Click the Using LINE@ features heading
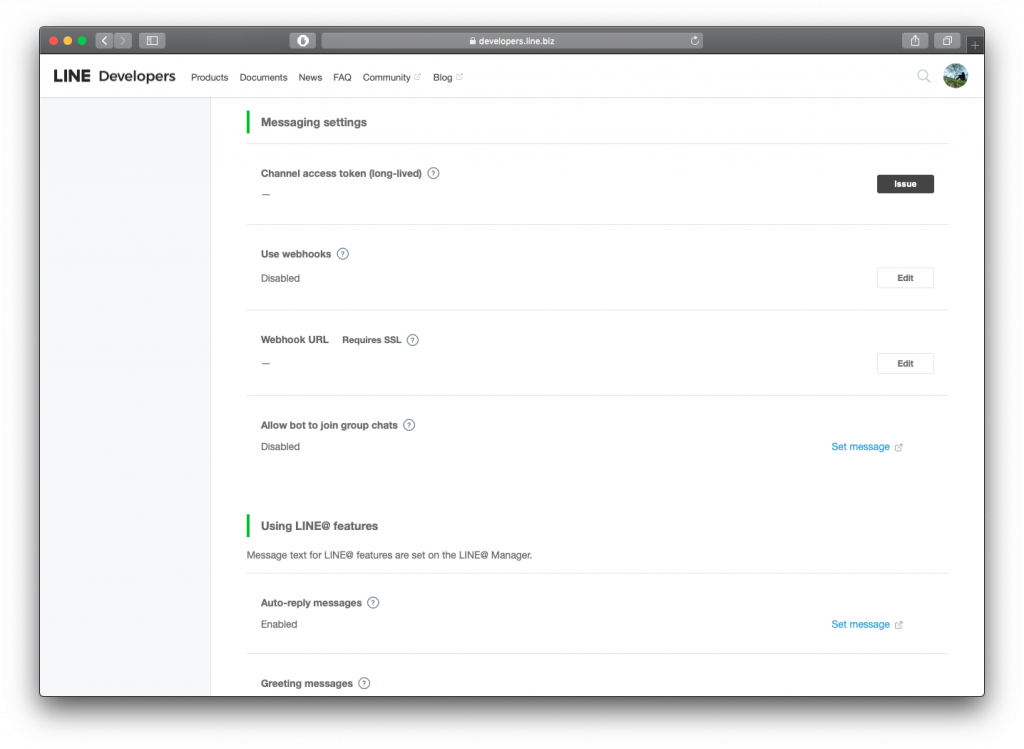The image size is (1024, 749). point(319,526)
